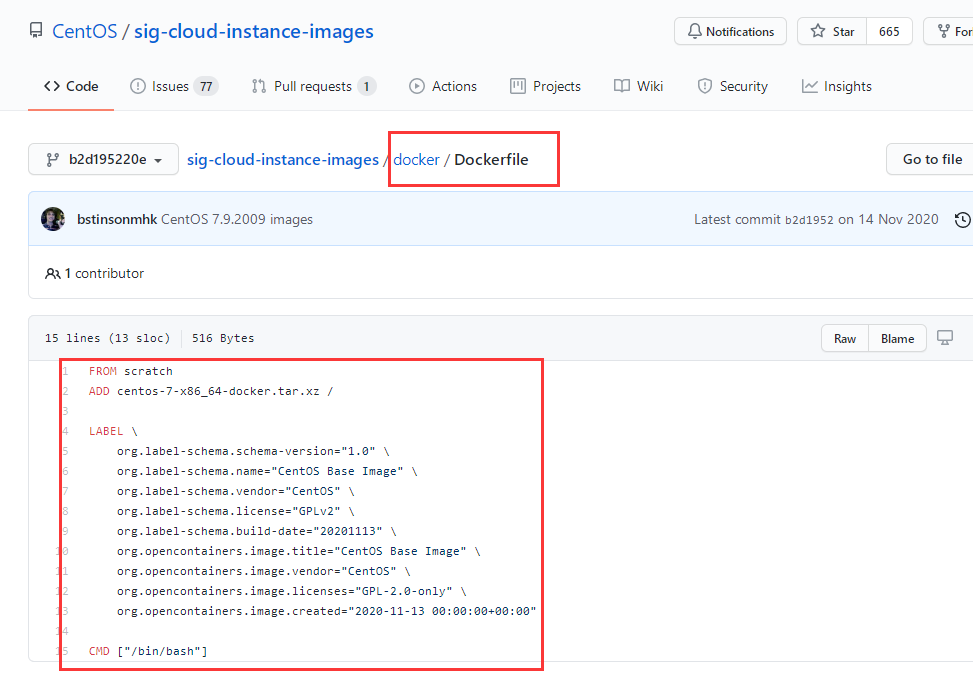
Task: Open file in desktop monitor icon
Action: [945, 338]
